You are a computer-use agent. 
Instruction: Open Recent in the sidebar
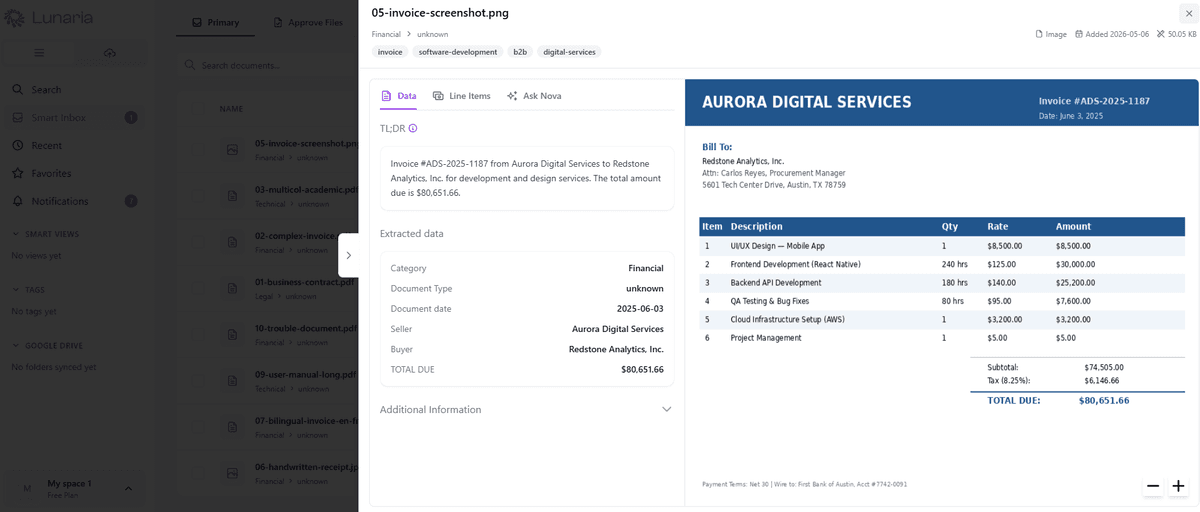pos(74,146)
